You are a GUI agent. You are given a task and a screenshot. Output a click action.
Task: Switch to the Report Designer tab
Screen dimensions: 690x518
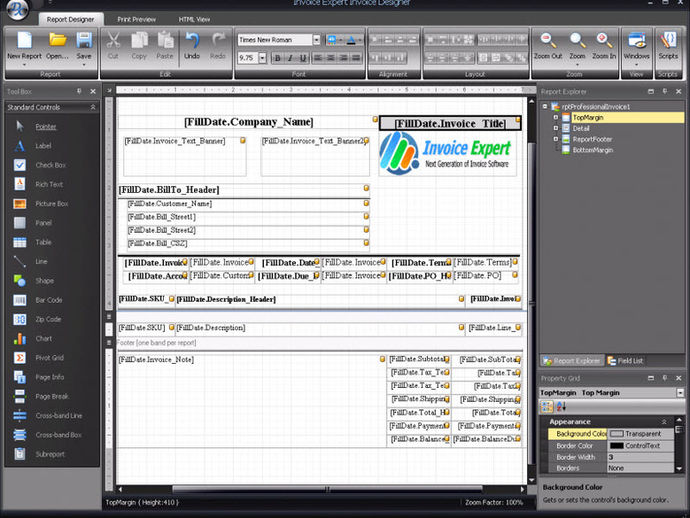70,19
